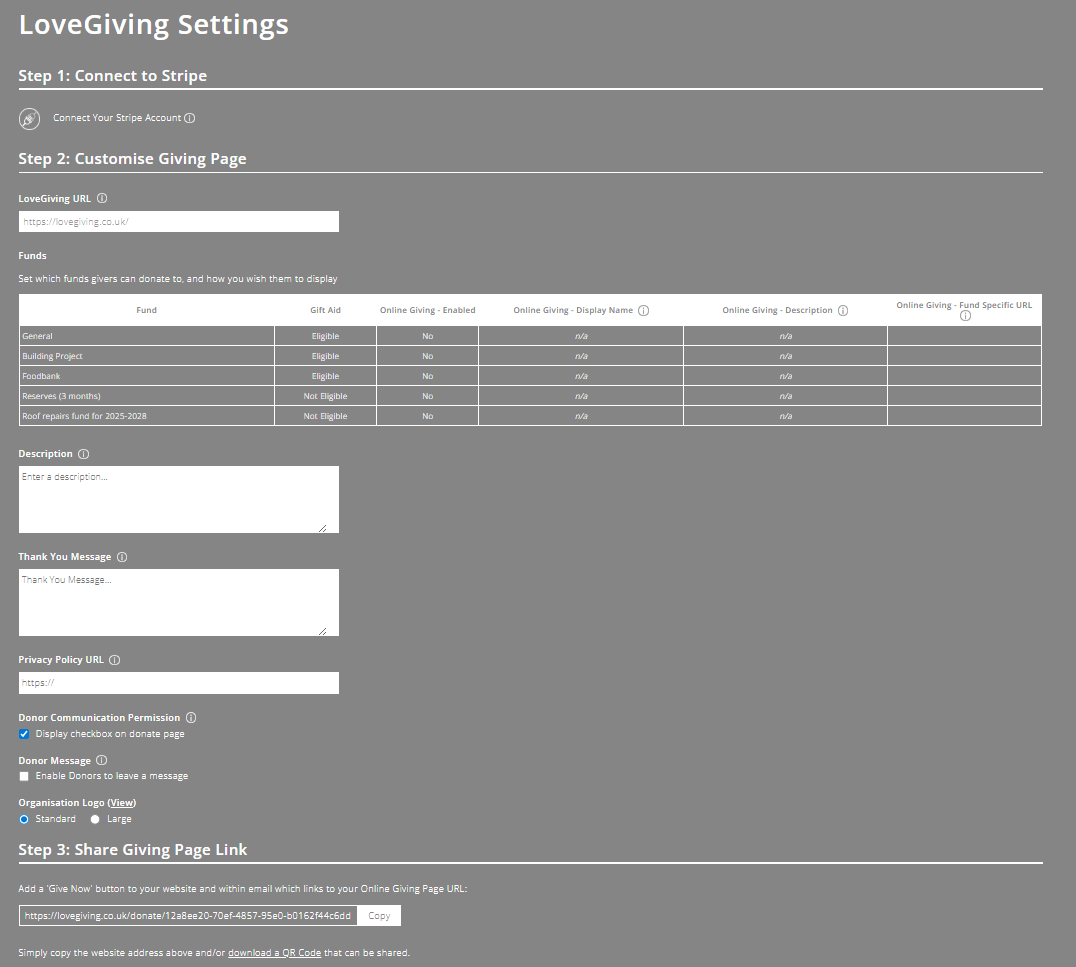This screenshot has width=1076, height=967.
Task: Click into the Description text area
Action: click(178, 500)
